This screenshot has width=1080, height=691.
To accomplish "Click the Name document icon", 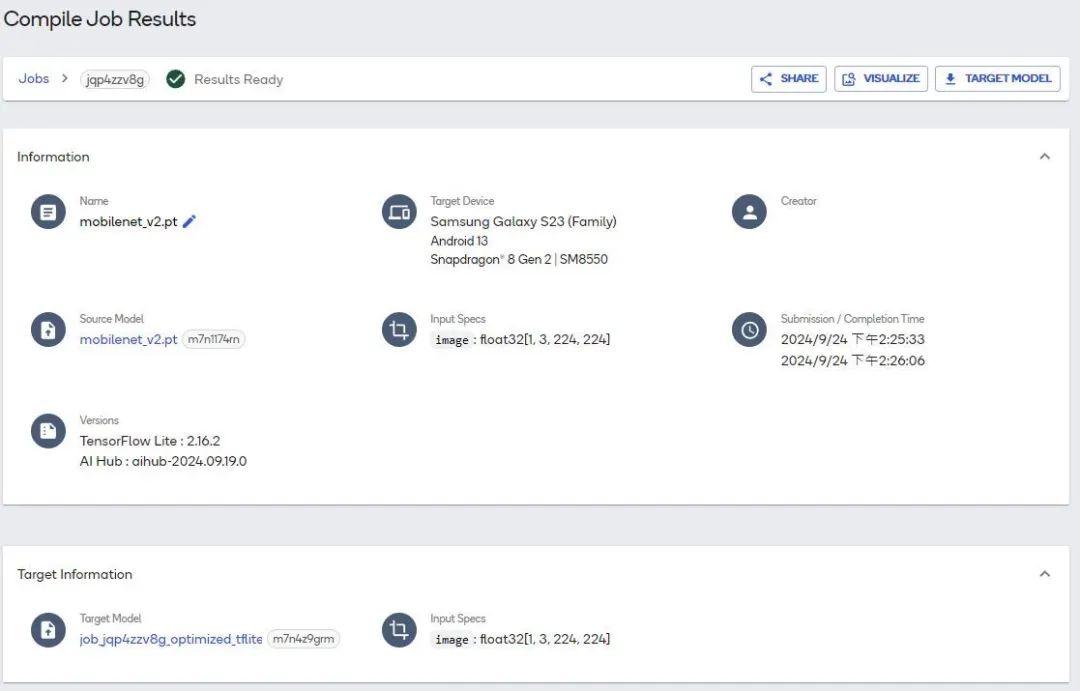I will [48, 212].
